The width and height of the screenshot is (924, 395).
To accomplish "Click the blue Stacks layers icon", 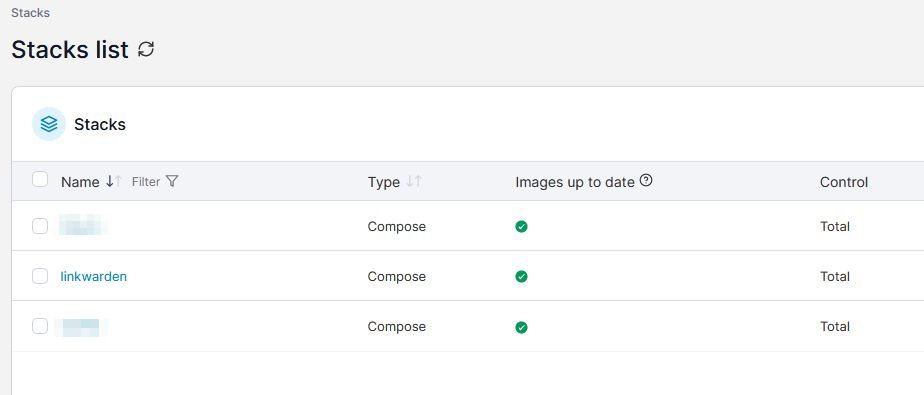I will tap(49, 124).
